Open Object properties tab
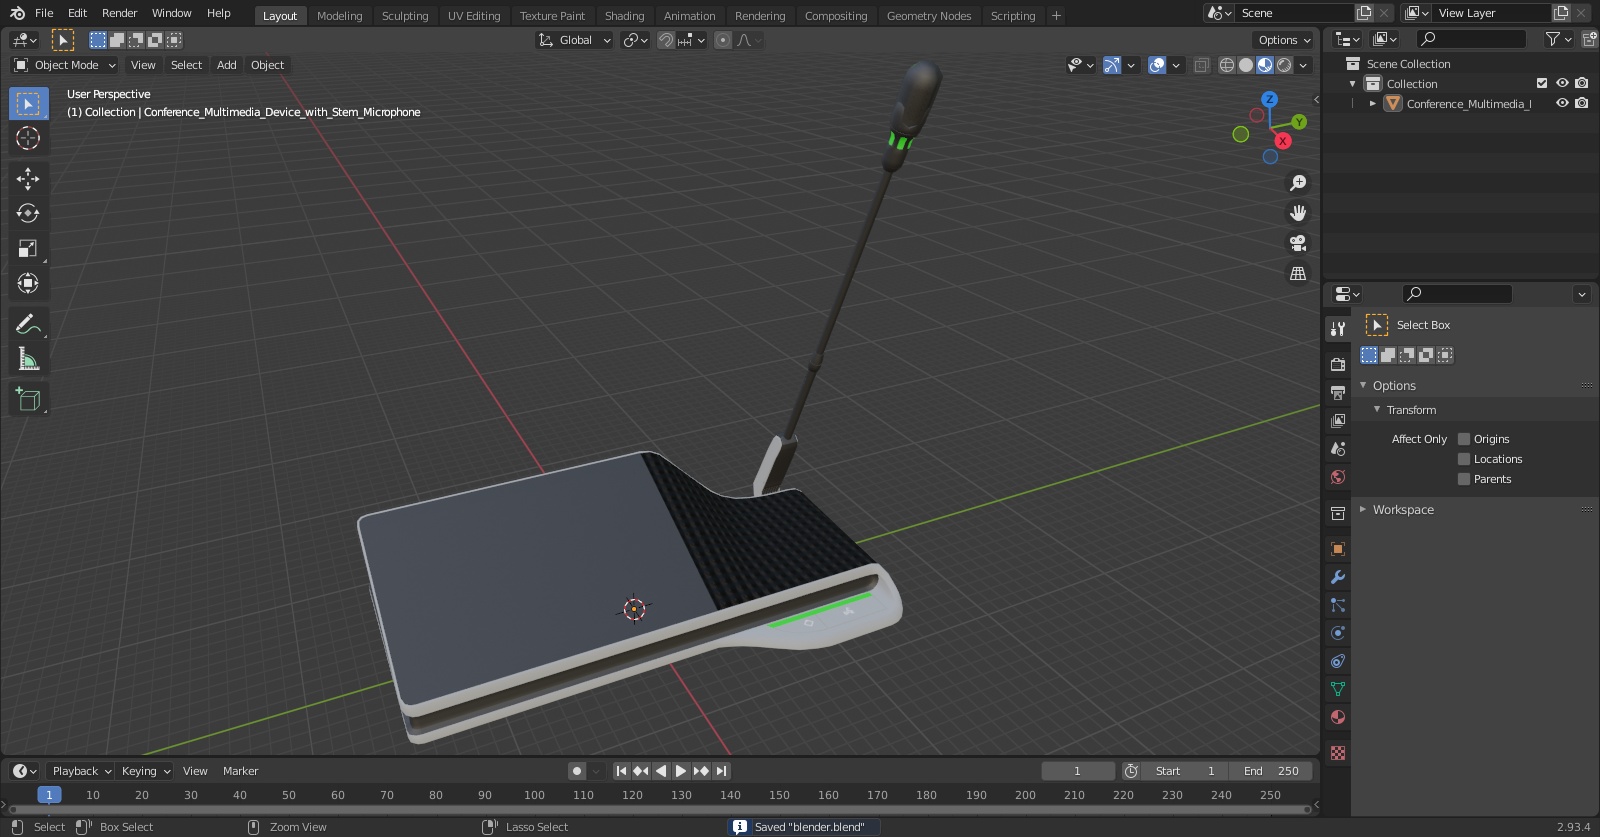The image size is (1600, 837). (1338, 549)
